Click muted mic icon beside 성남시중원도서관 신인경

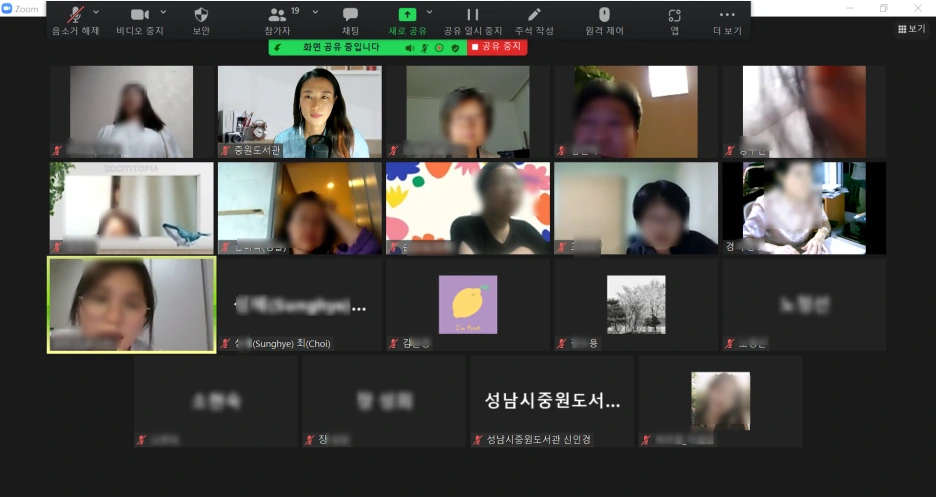tap(478, 440)
